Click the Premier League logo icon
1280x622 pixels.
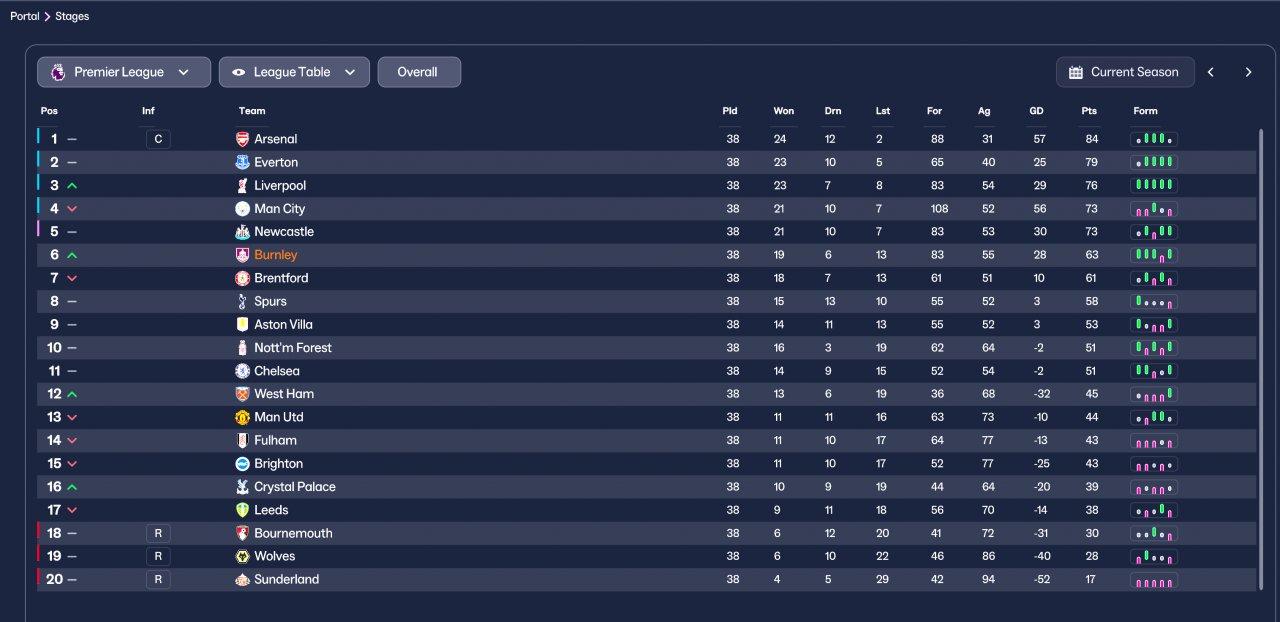point(58,72)
